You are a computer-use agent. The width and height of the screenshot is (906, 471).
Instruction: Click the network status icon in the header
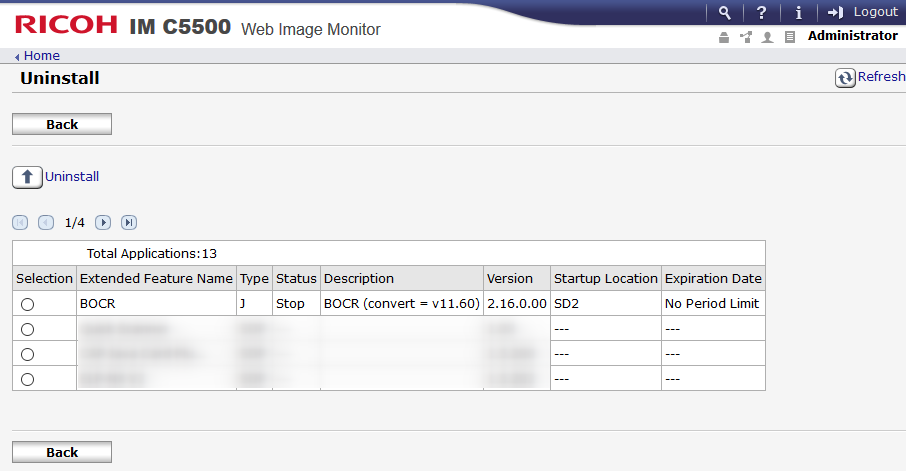[746, 37]
